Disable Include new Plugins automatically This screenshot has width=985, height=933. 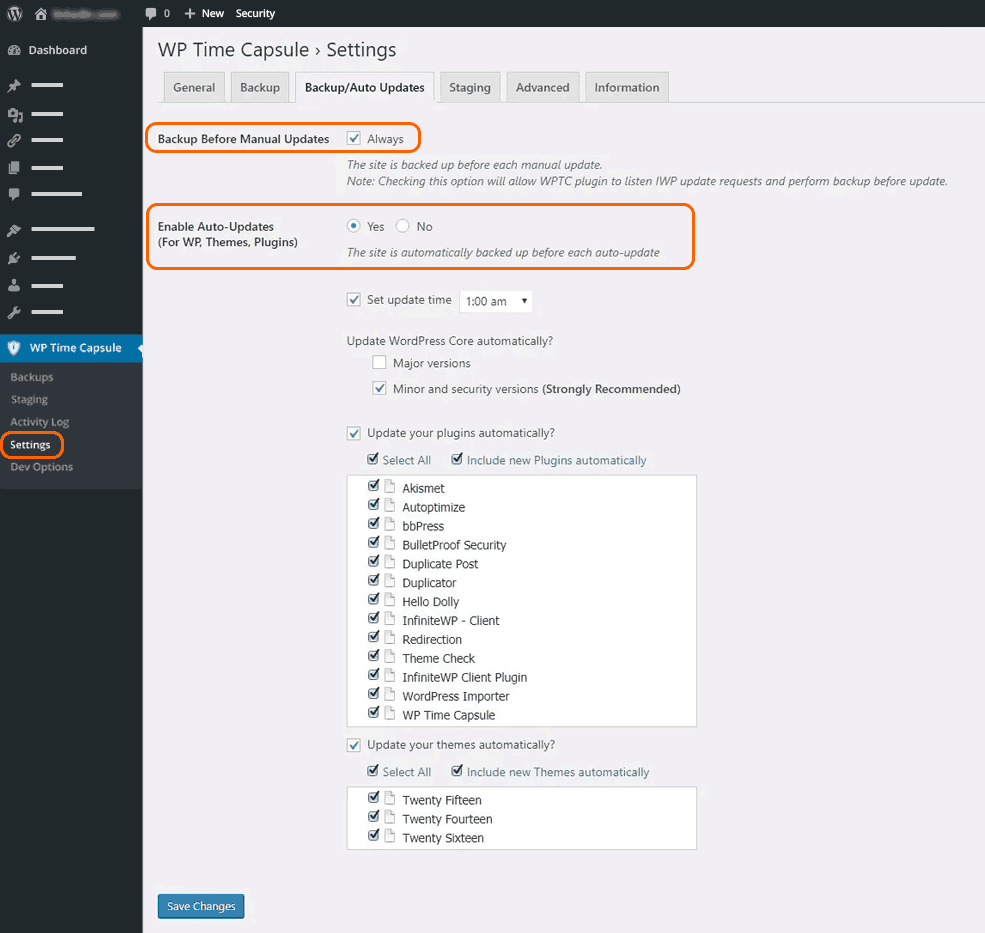[457, 458]
